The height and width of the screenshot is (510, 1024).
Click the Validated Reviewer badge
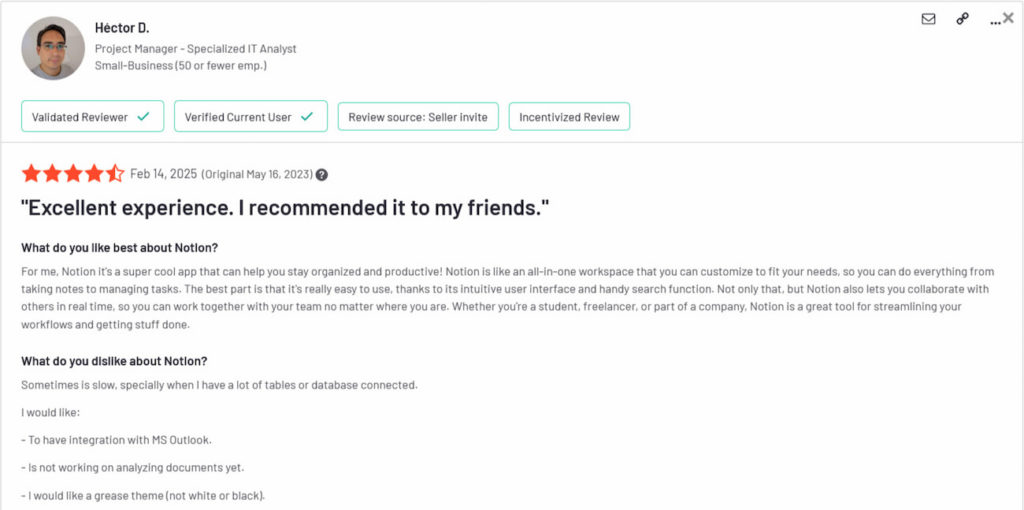80,117
